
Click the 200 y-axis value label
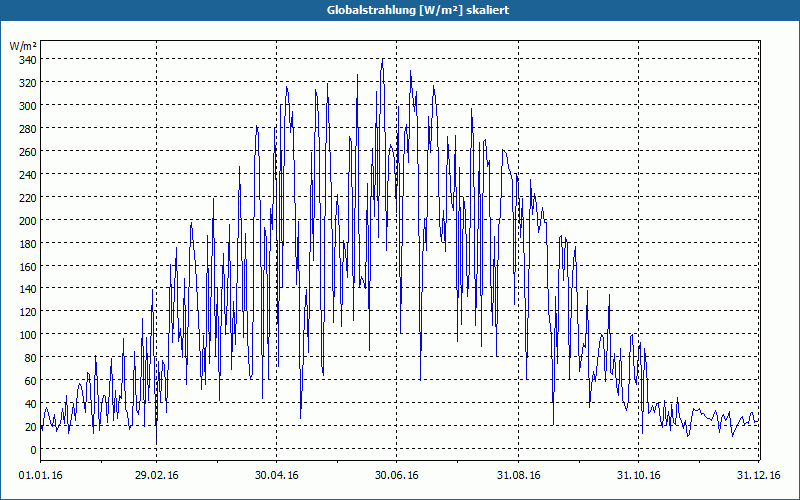pyautogui.click(x=28, y=220)
